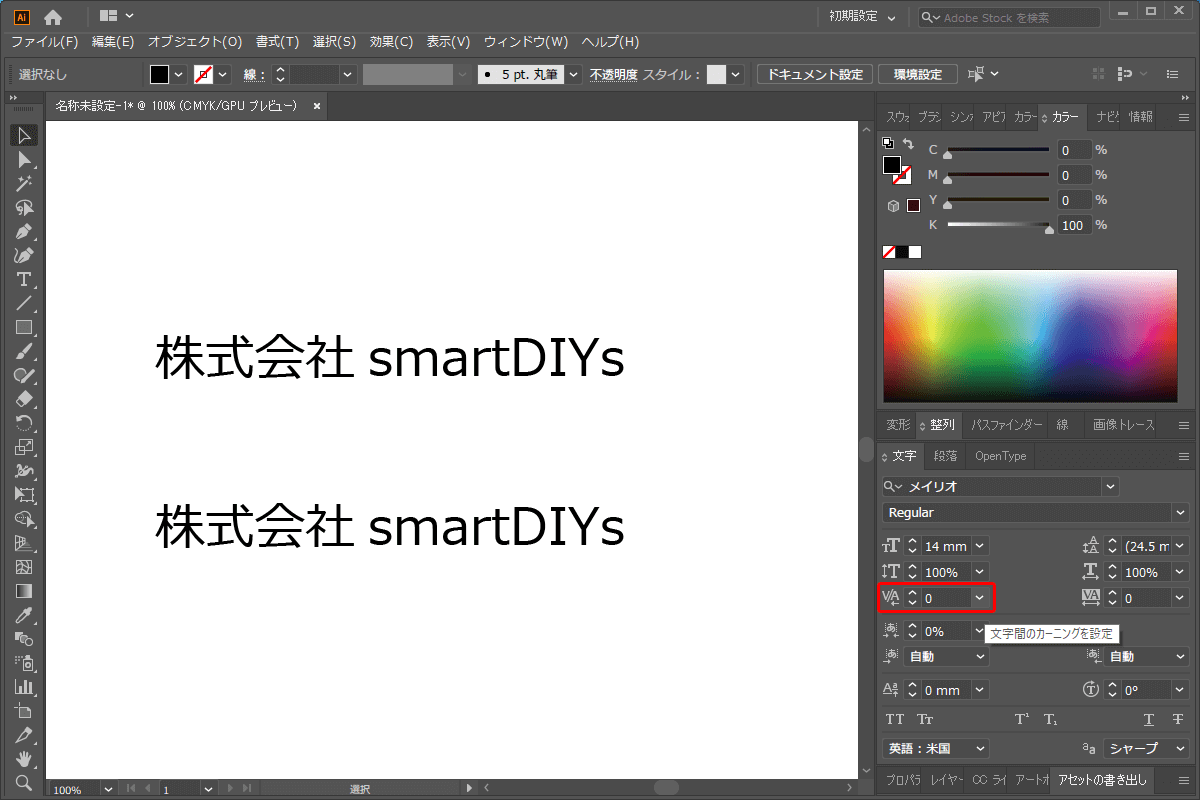Open the 14 mm font size dropdown
This screenshot has width=1200, height=800.
(980, 546)
